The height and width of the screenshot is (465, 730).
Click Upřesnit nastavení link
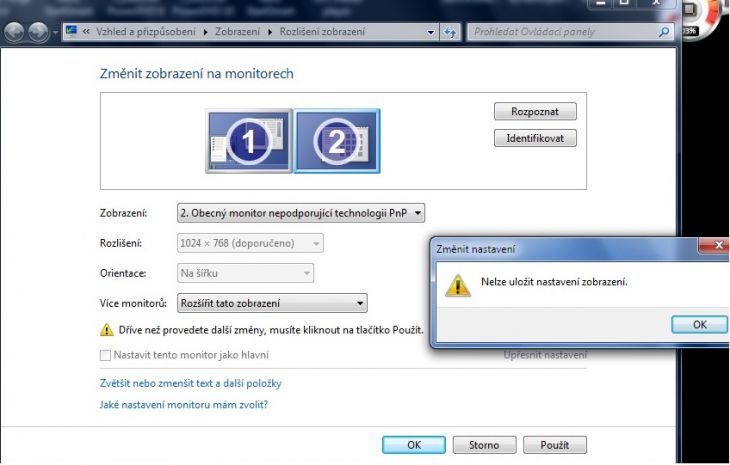545,355
